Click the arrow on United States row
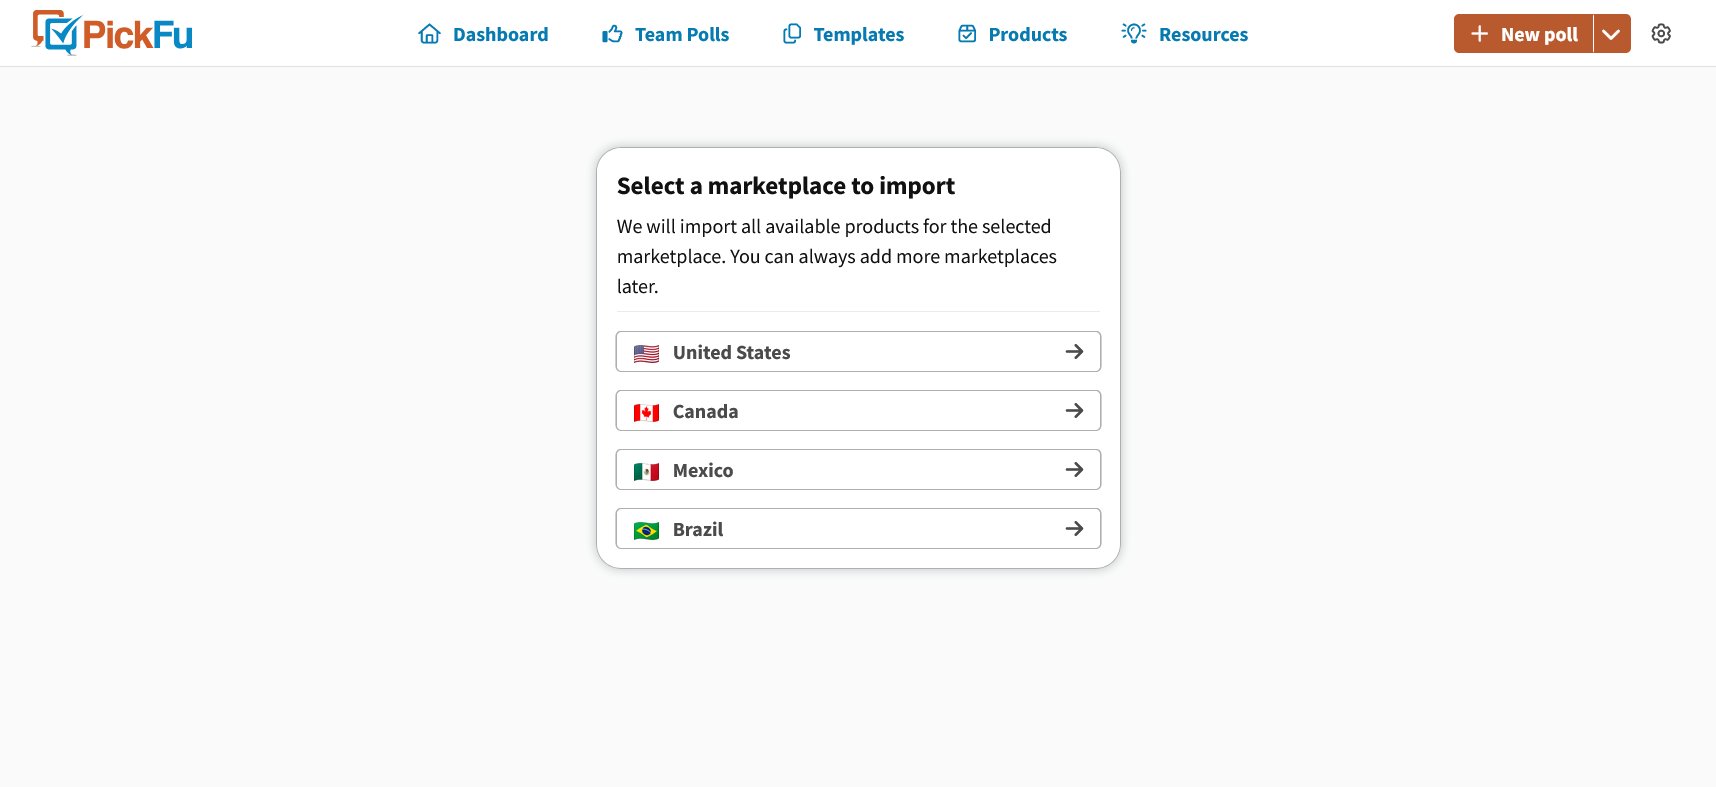 (1075, 352)
